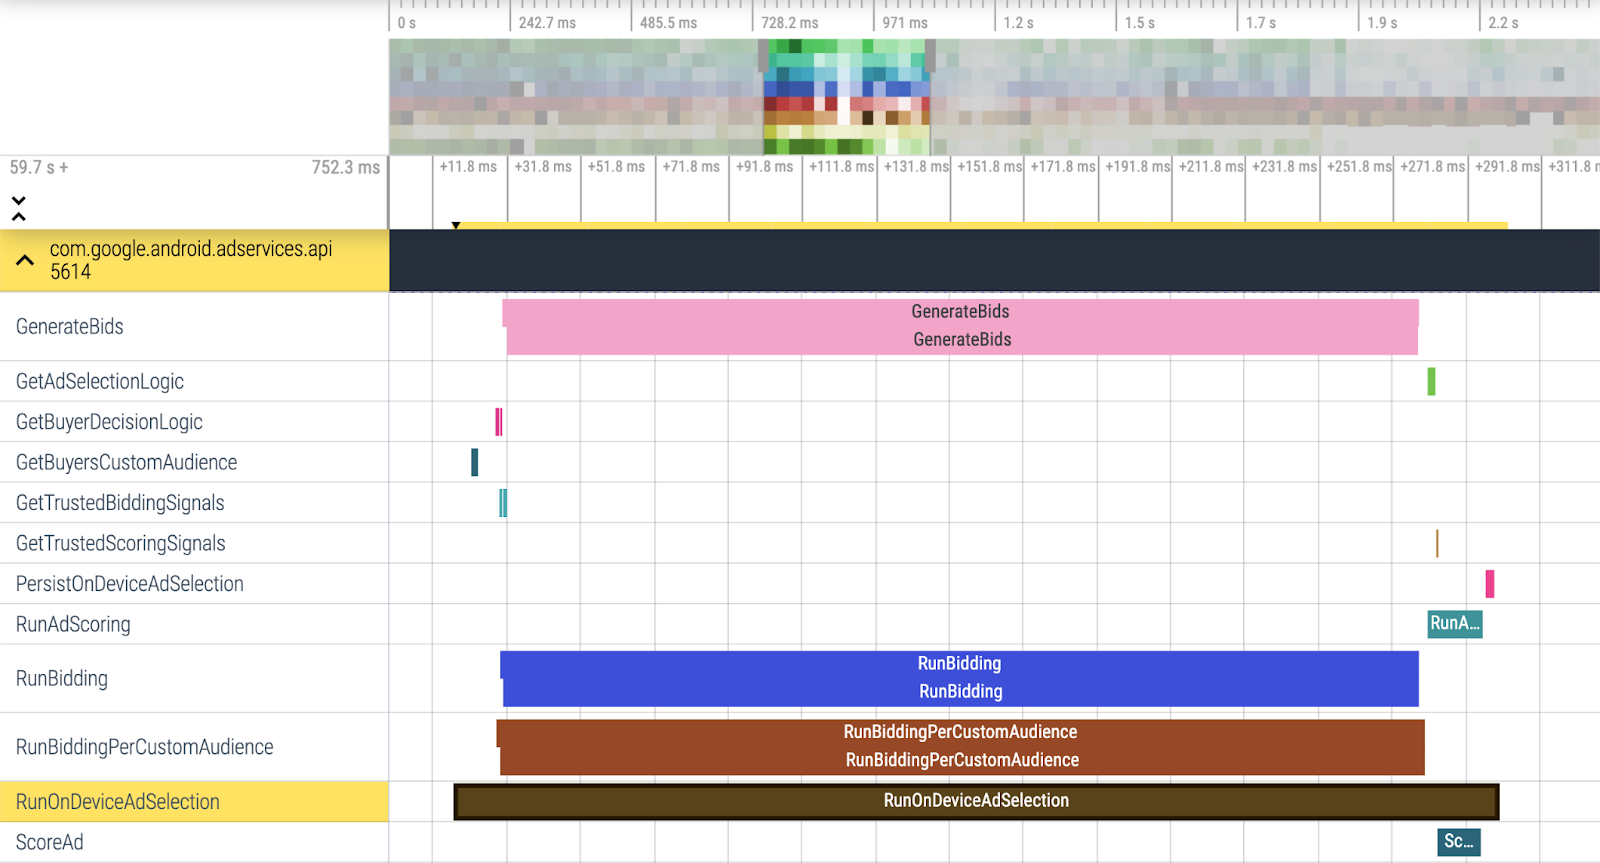
Task: Click the GenerateBids track name
Action: click(x=70, y=327)
